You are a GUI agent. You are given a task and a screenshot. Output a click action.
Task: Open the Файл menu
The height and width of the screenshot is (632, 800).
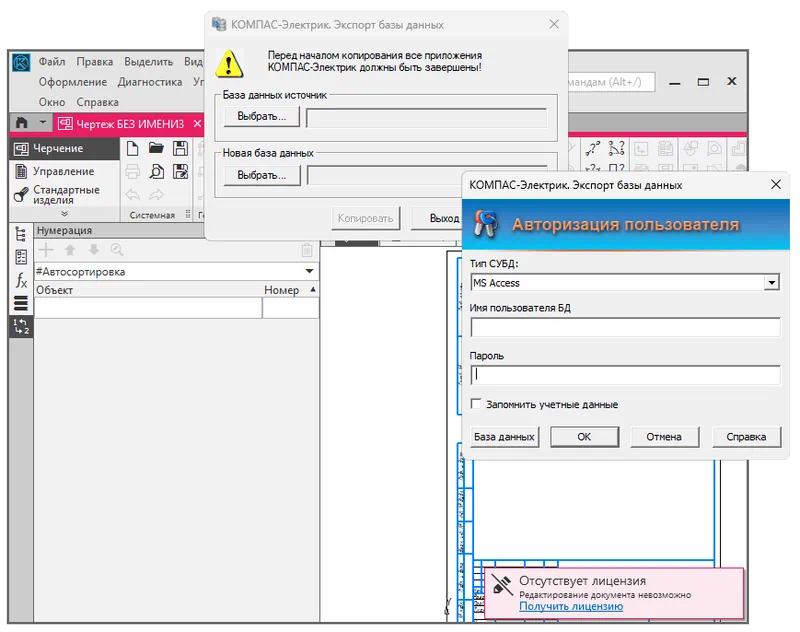tap(52, 62)
